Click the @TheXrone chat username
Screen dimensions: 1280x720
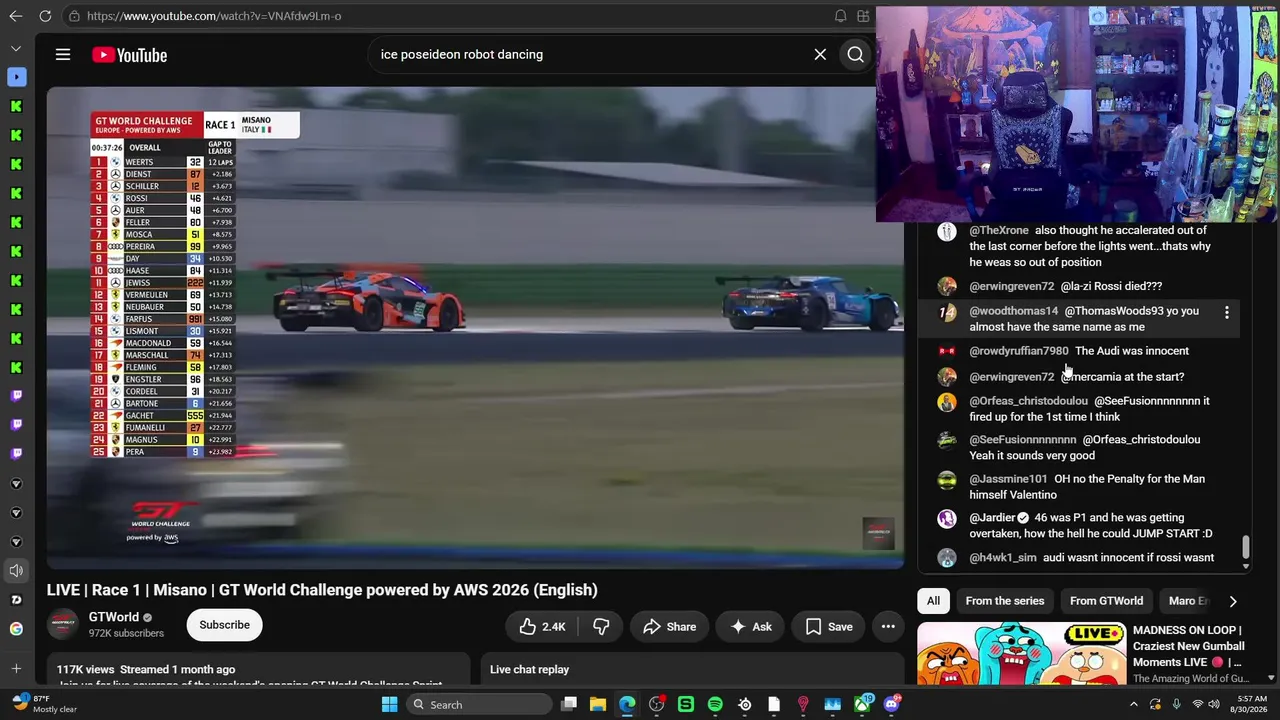pyautogui.click(x=998, y=231)
